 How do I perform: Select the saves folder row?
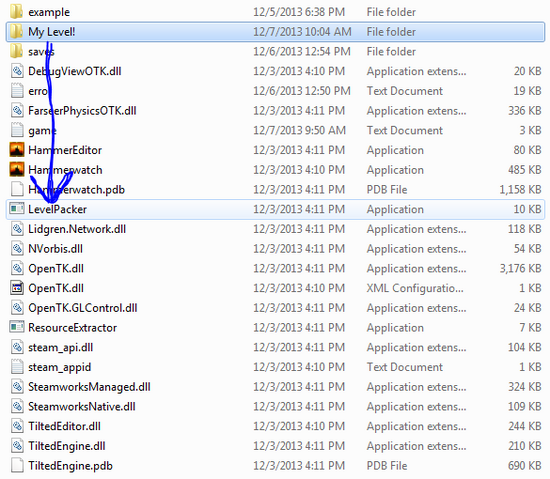[x=275, y=52]
